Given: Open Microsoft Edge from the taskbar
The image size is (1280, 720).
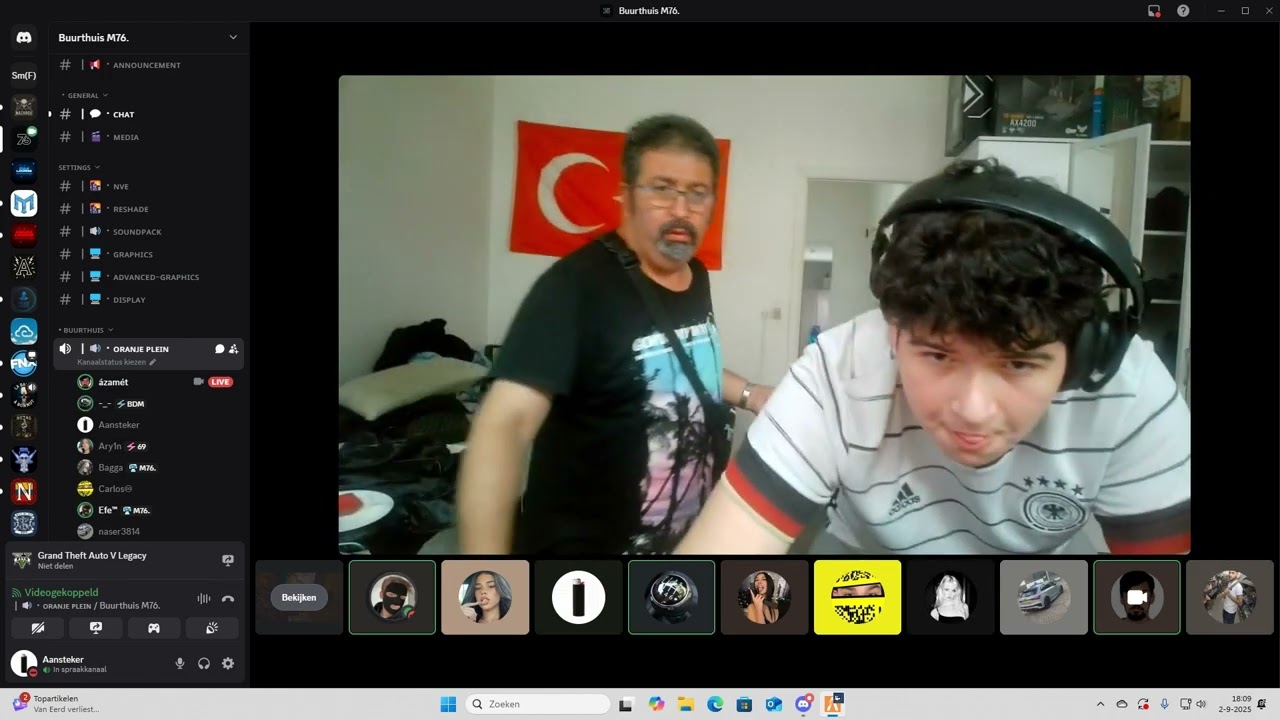Looking at the screenshot, I should tap(715, 704).
